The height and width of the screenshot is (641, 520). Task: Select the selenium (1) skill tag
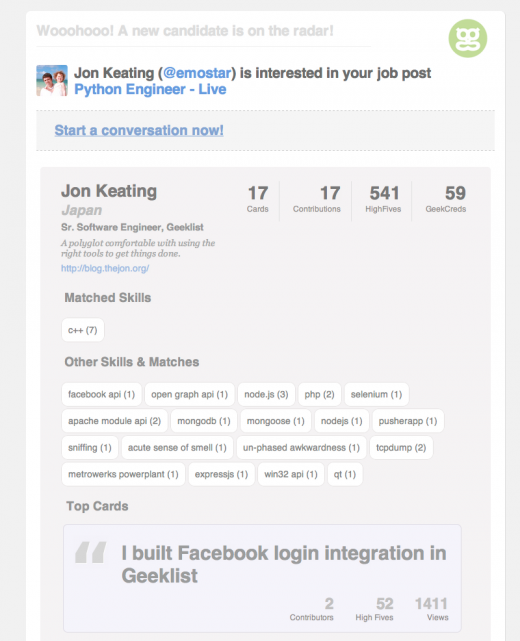pyautogui.click(x=377, y=394)
